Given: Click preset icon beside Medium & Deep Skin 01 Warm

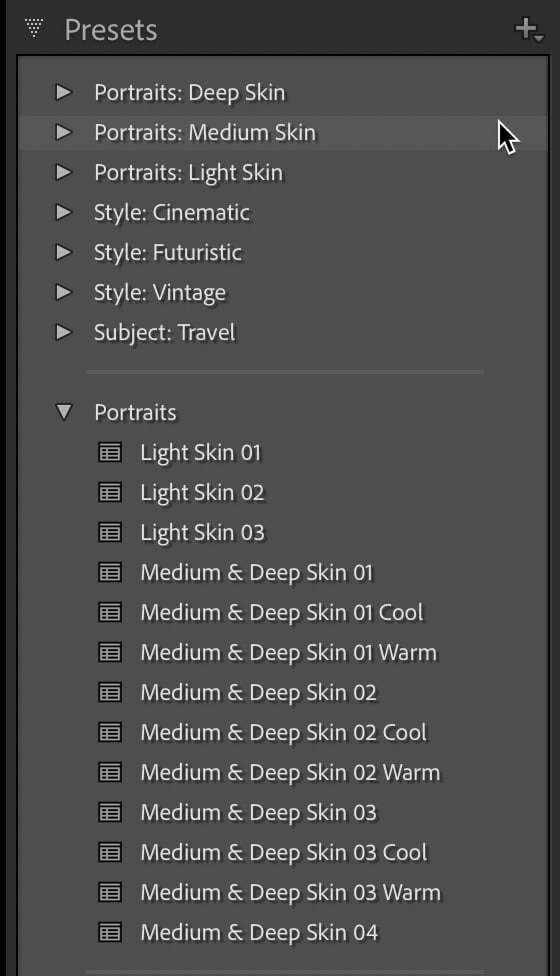Looking at the screenshot, I should (110, 652).
